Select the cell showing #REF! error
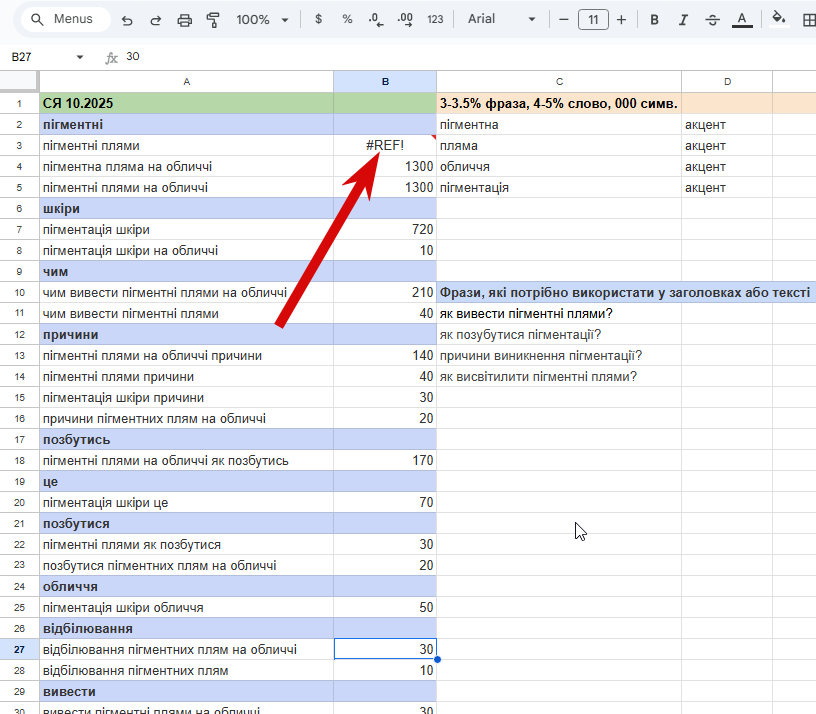The width and height of the screenshot is (816, 714). [x=385, y=146]
